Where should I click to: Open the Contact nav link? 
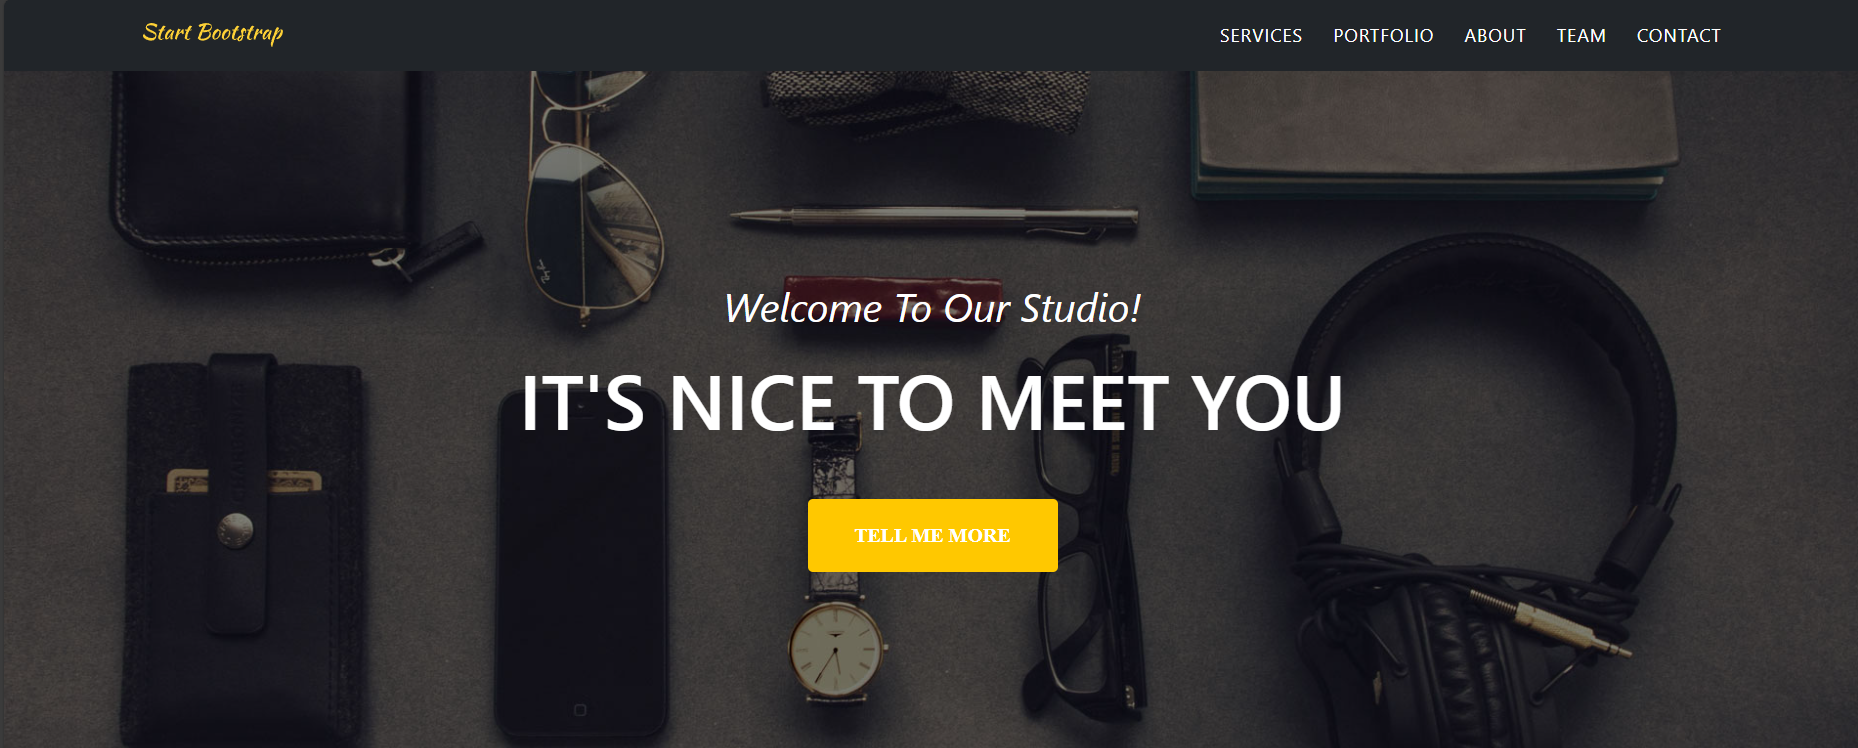tap(1678, 36)
